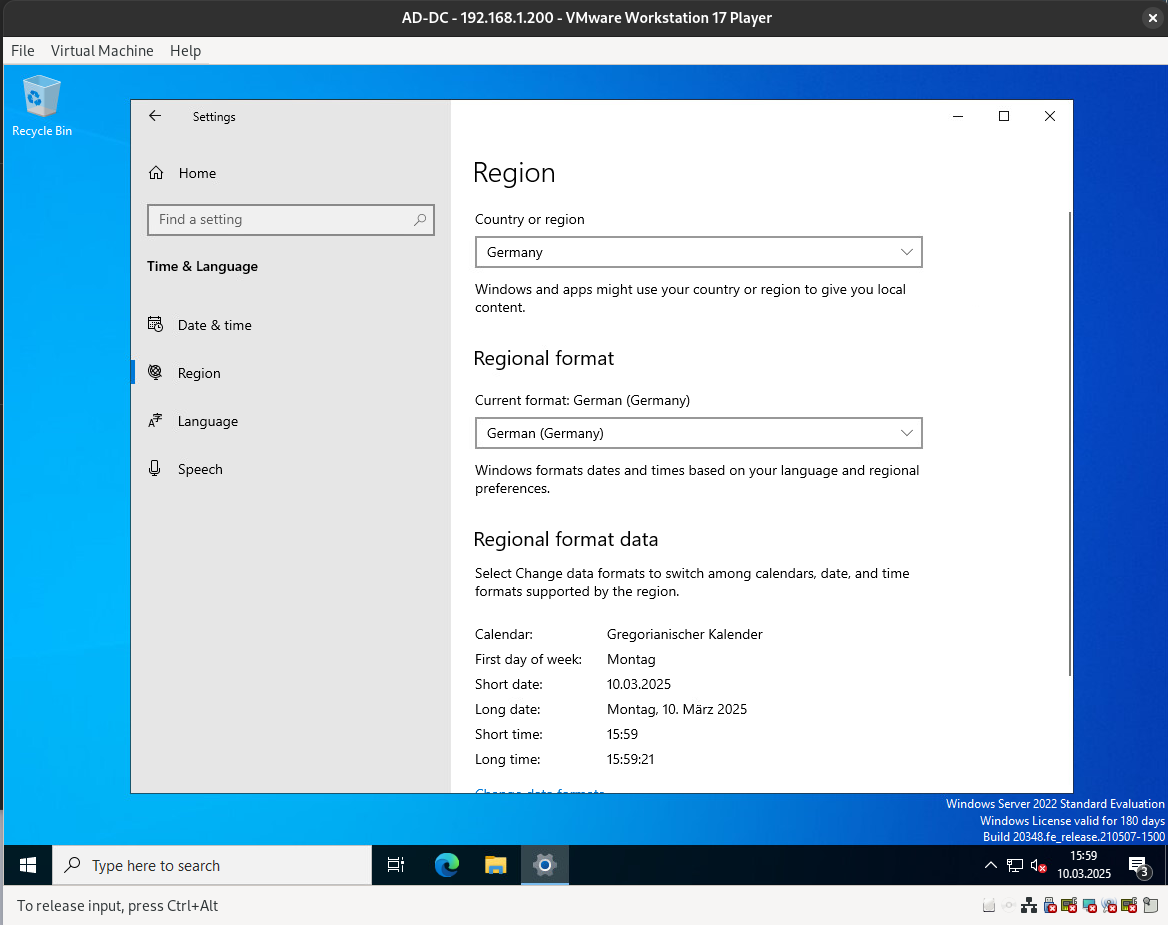The width and height of the screenshot is (1168, 925).
Task: Open the VMware File menu
Action: (x=22, y=50)
